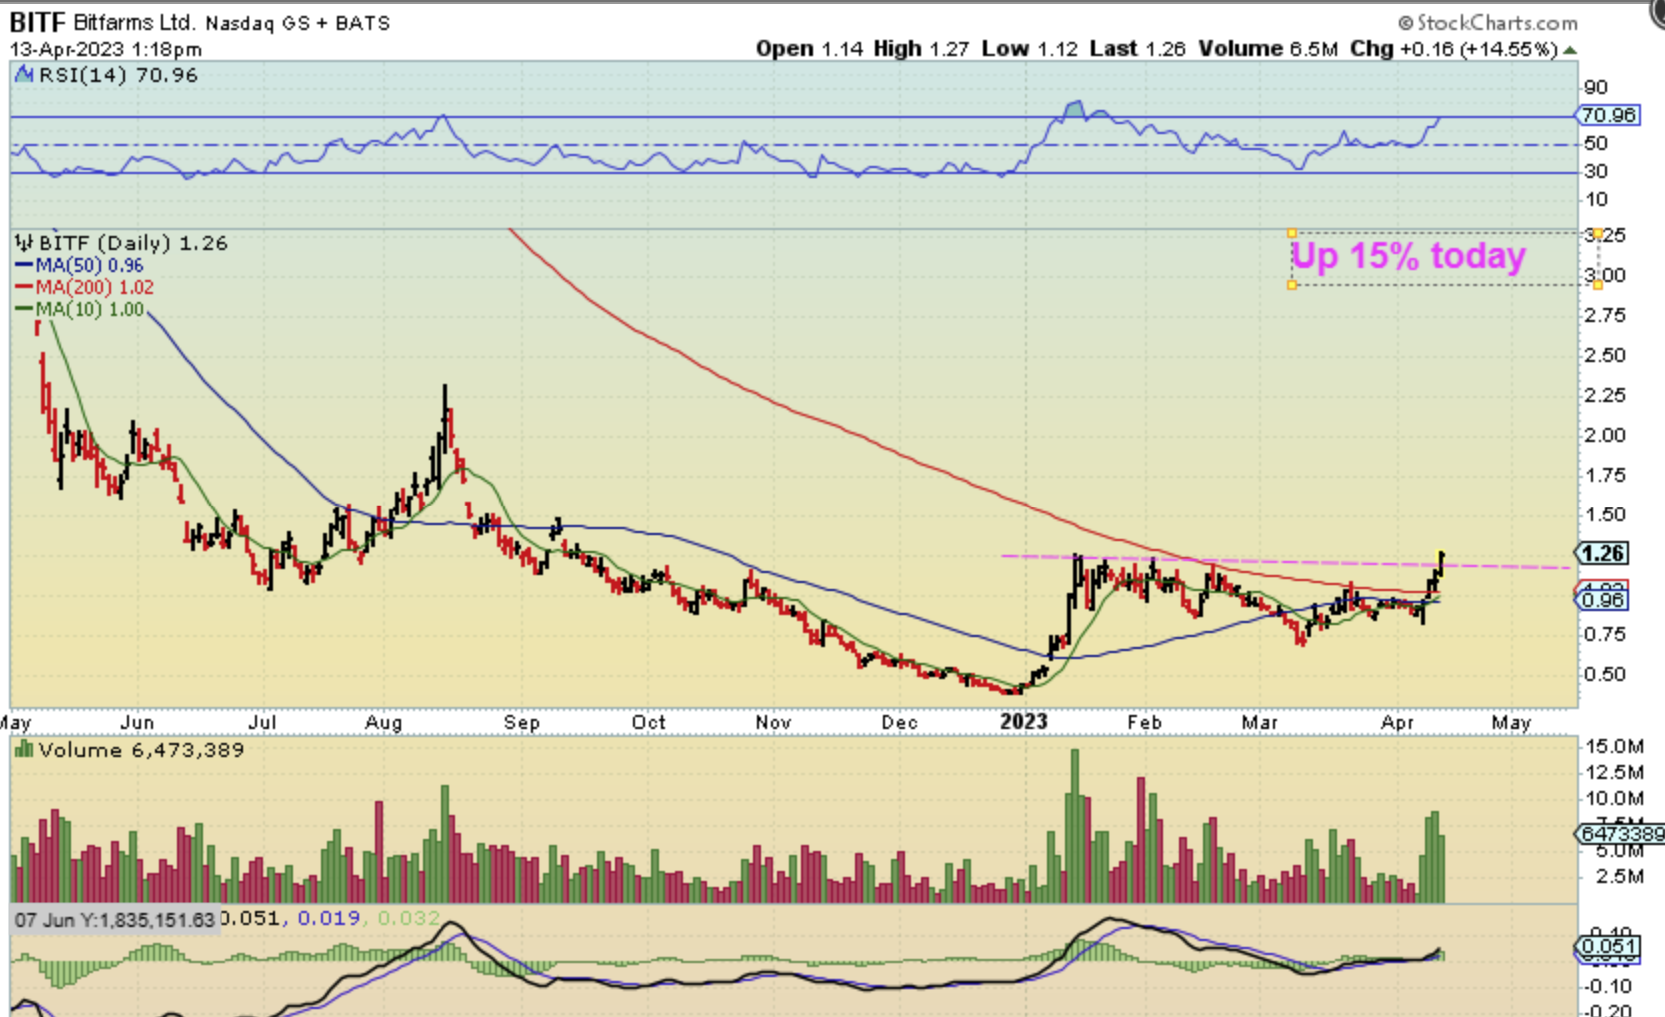Select the MA(200) red legend entry

click(x=85, y=287)
